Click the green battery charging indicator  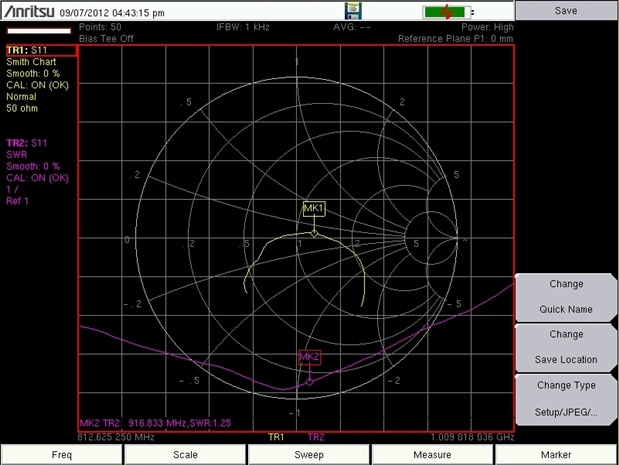tap(446, 12)
